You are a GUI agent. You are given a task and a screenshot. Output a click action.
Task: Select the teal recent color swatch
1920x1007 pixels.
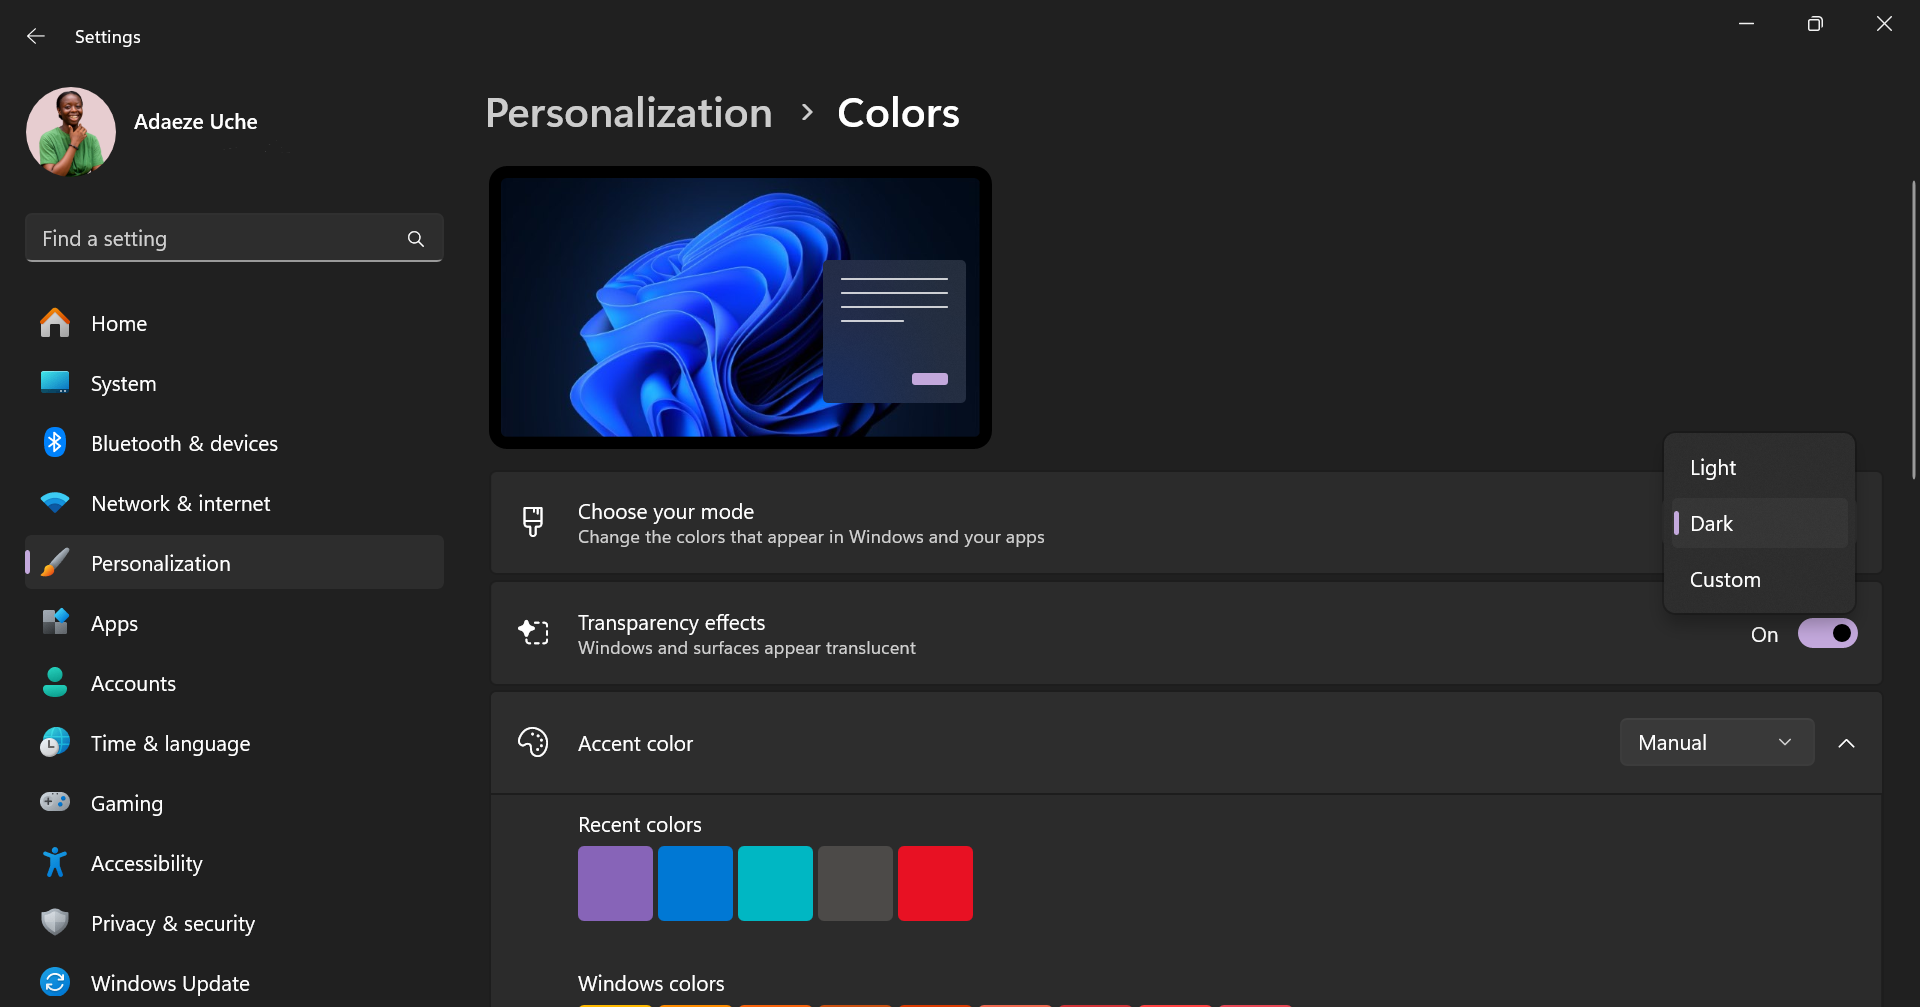tap(775, 883)
